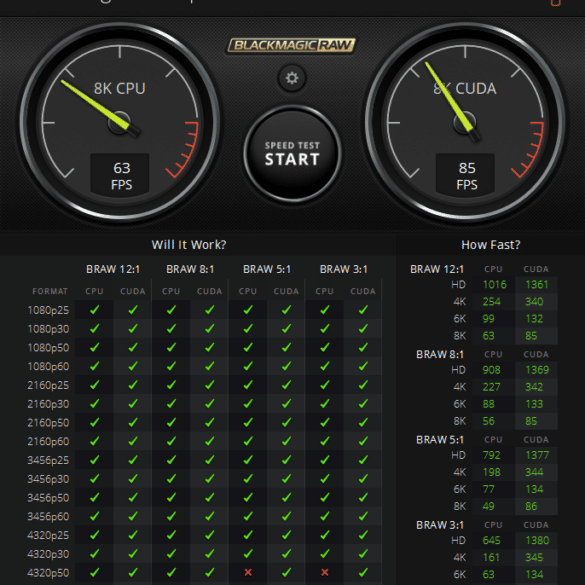Click the red X for 4320p50 BRAW 3:1 CPU

[325, 572]
